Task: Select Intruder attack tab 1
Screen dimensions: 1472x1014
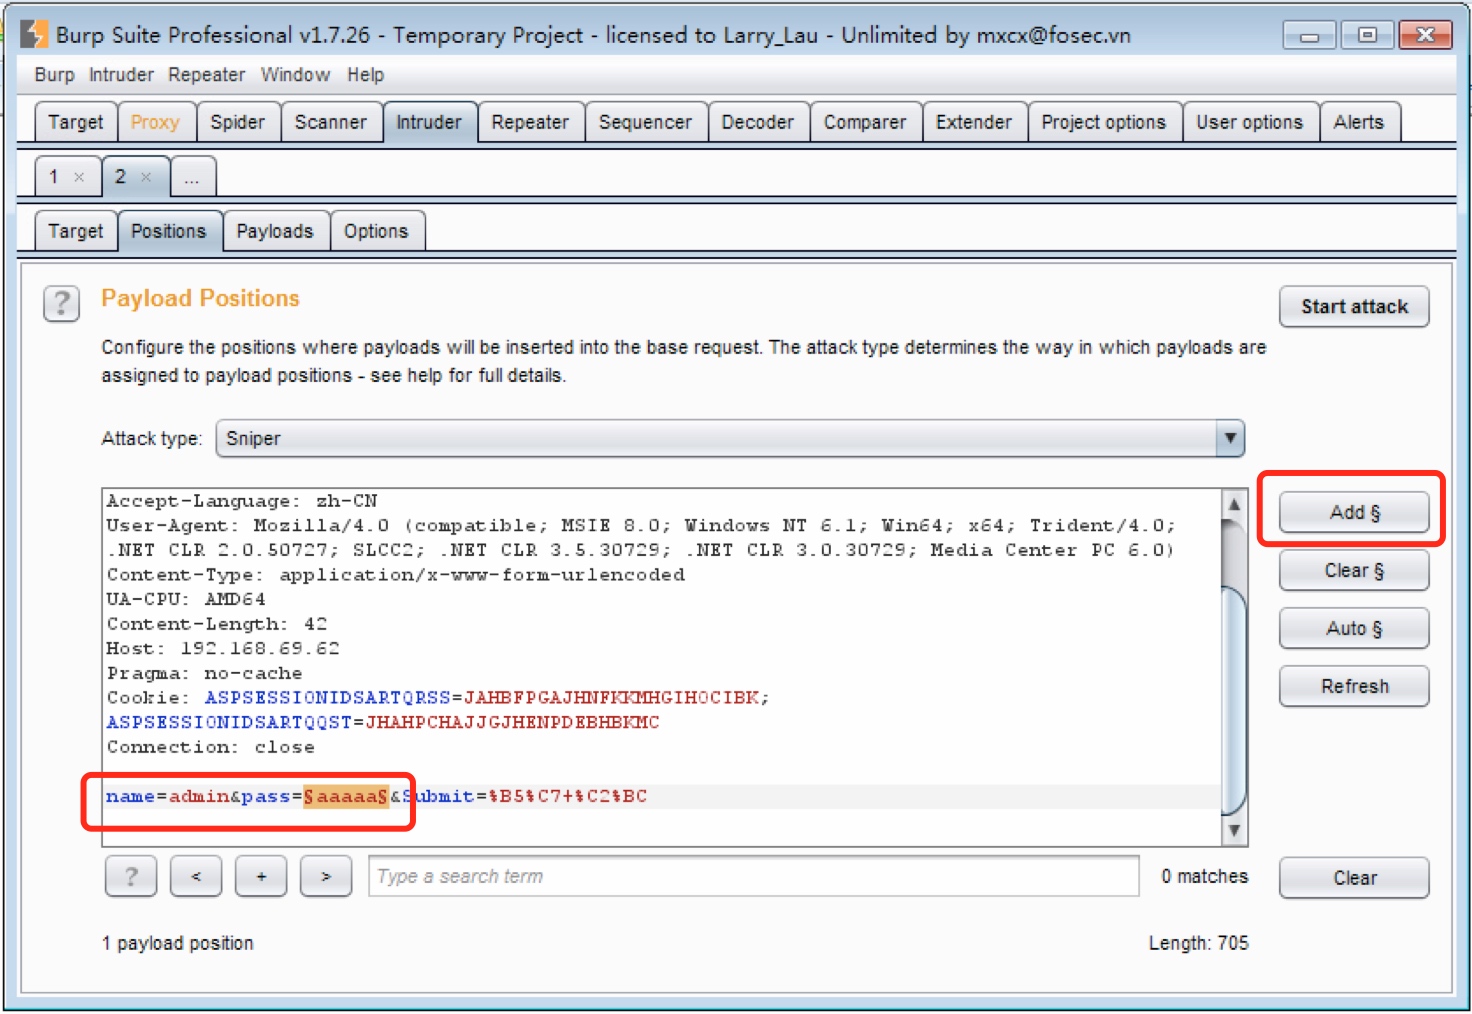Action: coord(54,177)
